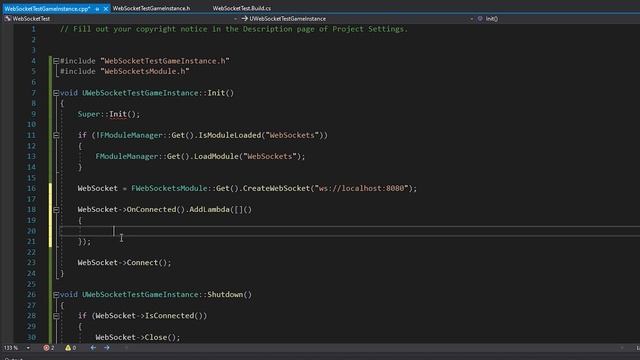Switch to WebSocketTestGameInstance.h tab
Screen dimensions: 640x360
pyautogui.click(x=151, y=8)
